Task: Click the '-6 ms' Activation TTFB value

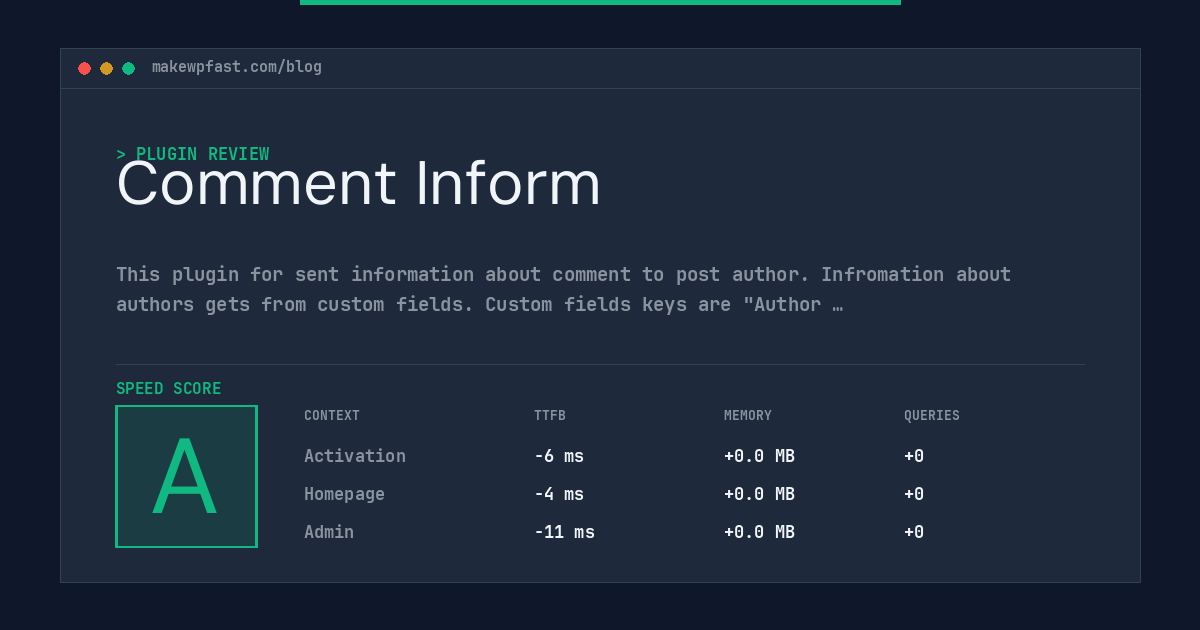Action: 559,456
